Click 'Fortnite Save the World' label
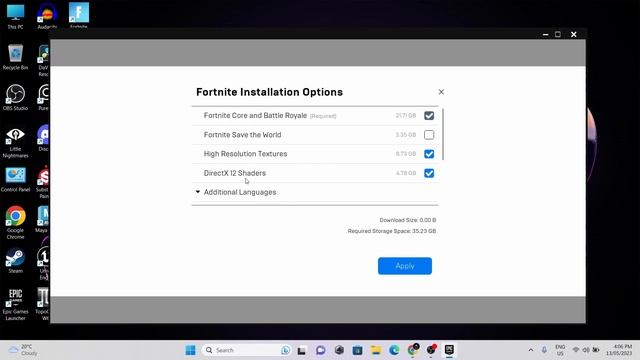640x360 pixels. [x=242, y=135]
